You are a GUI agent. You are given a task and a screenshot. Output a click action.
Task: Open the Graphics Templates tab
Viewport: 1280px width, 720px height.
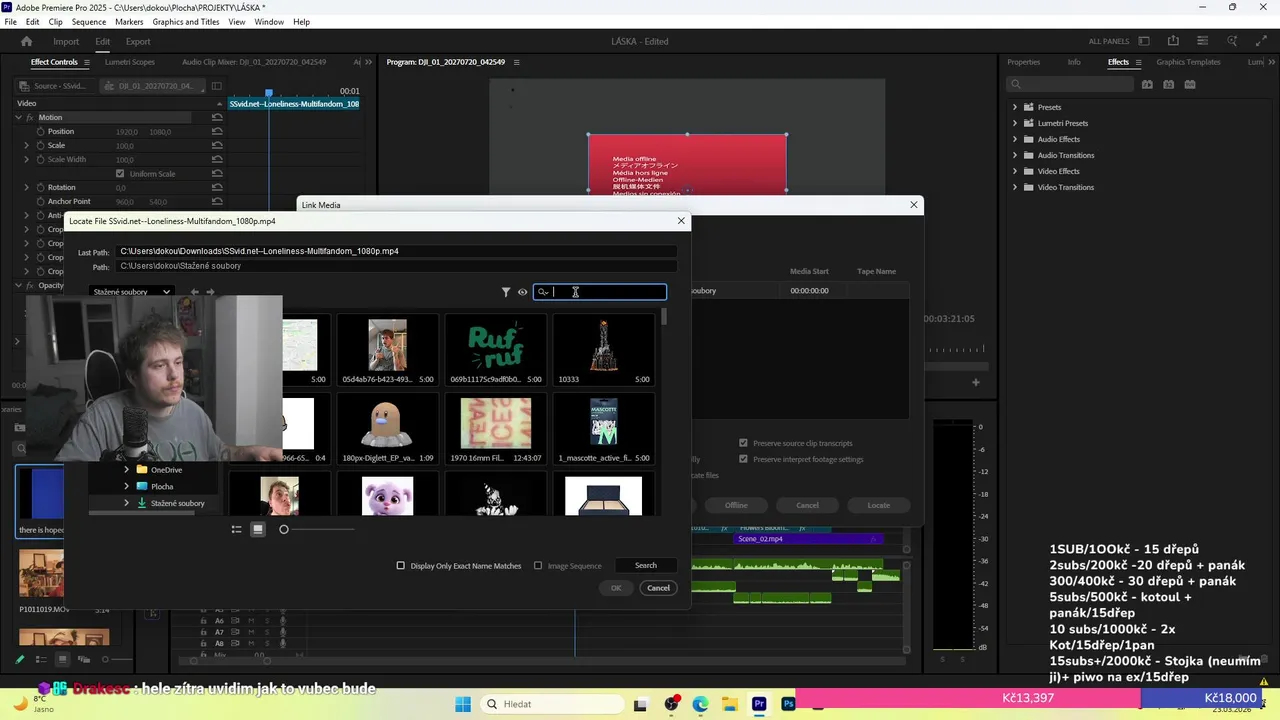click(1188, 62)
